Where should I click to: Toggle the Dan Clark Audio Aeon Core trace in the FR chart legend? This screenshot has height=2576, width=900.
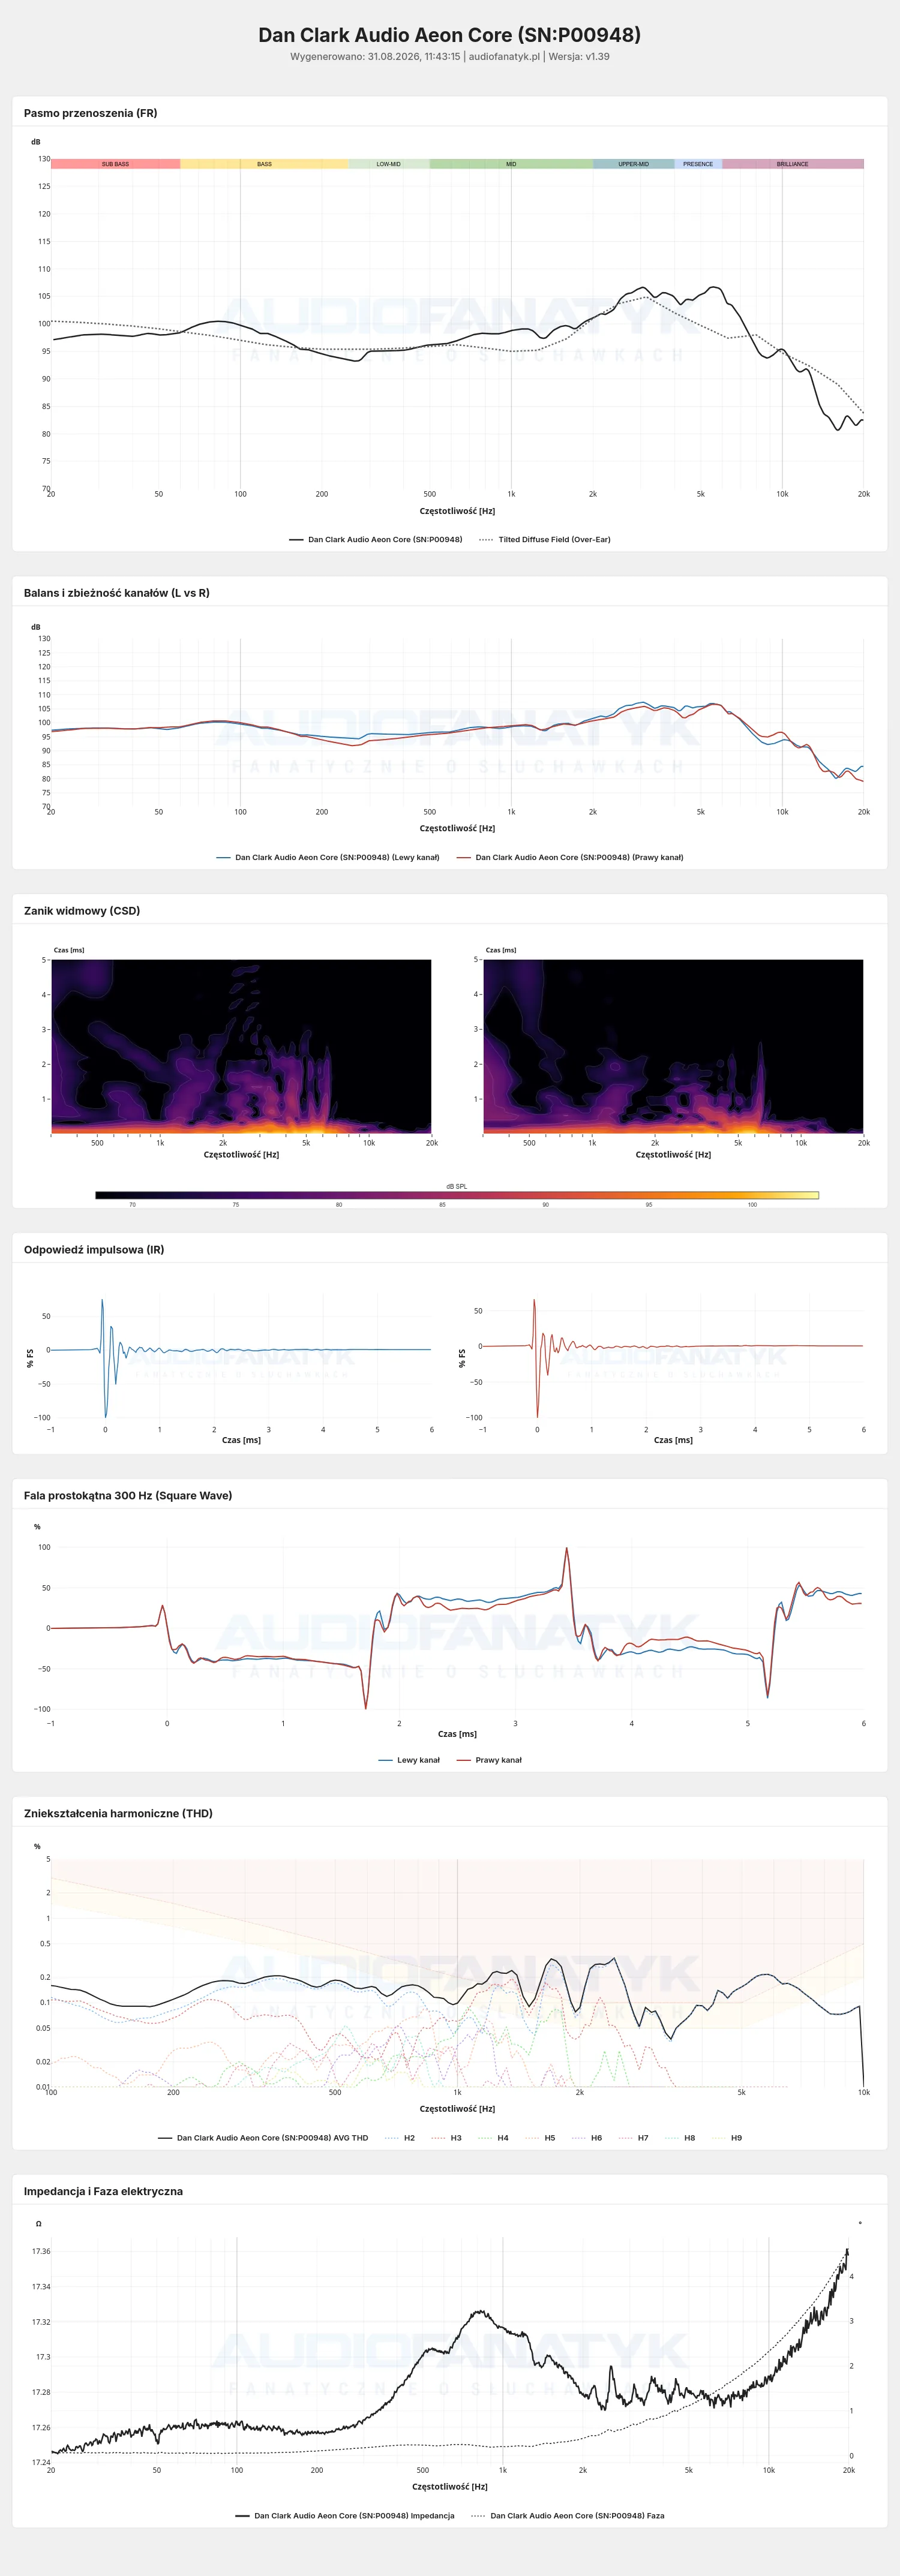coord(376,539)
